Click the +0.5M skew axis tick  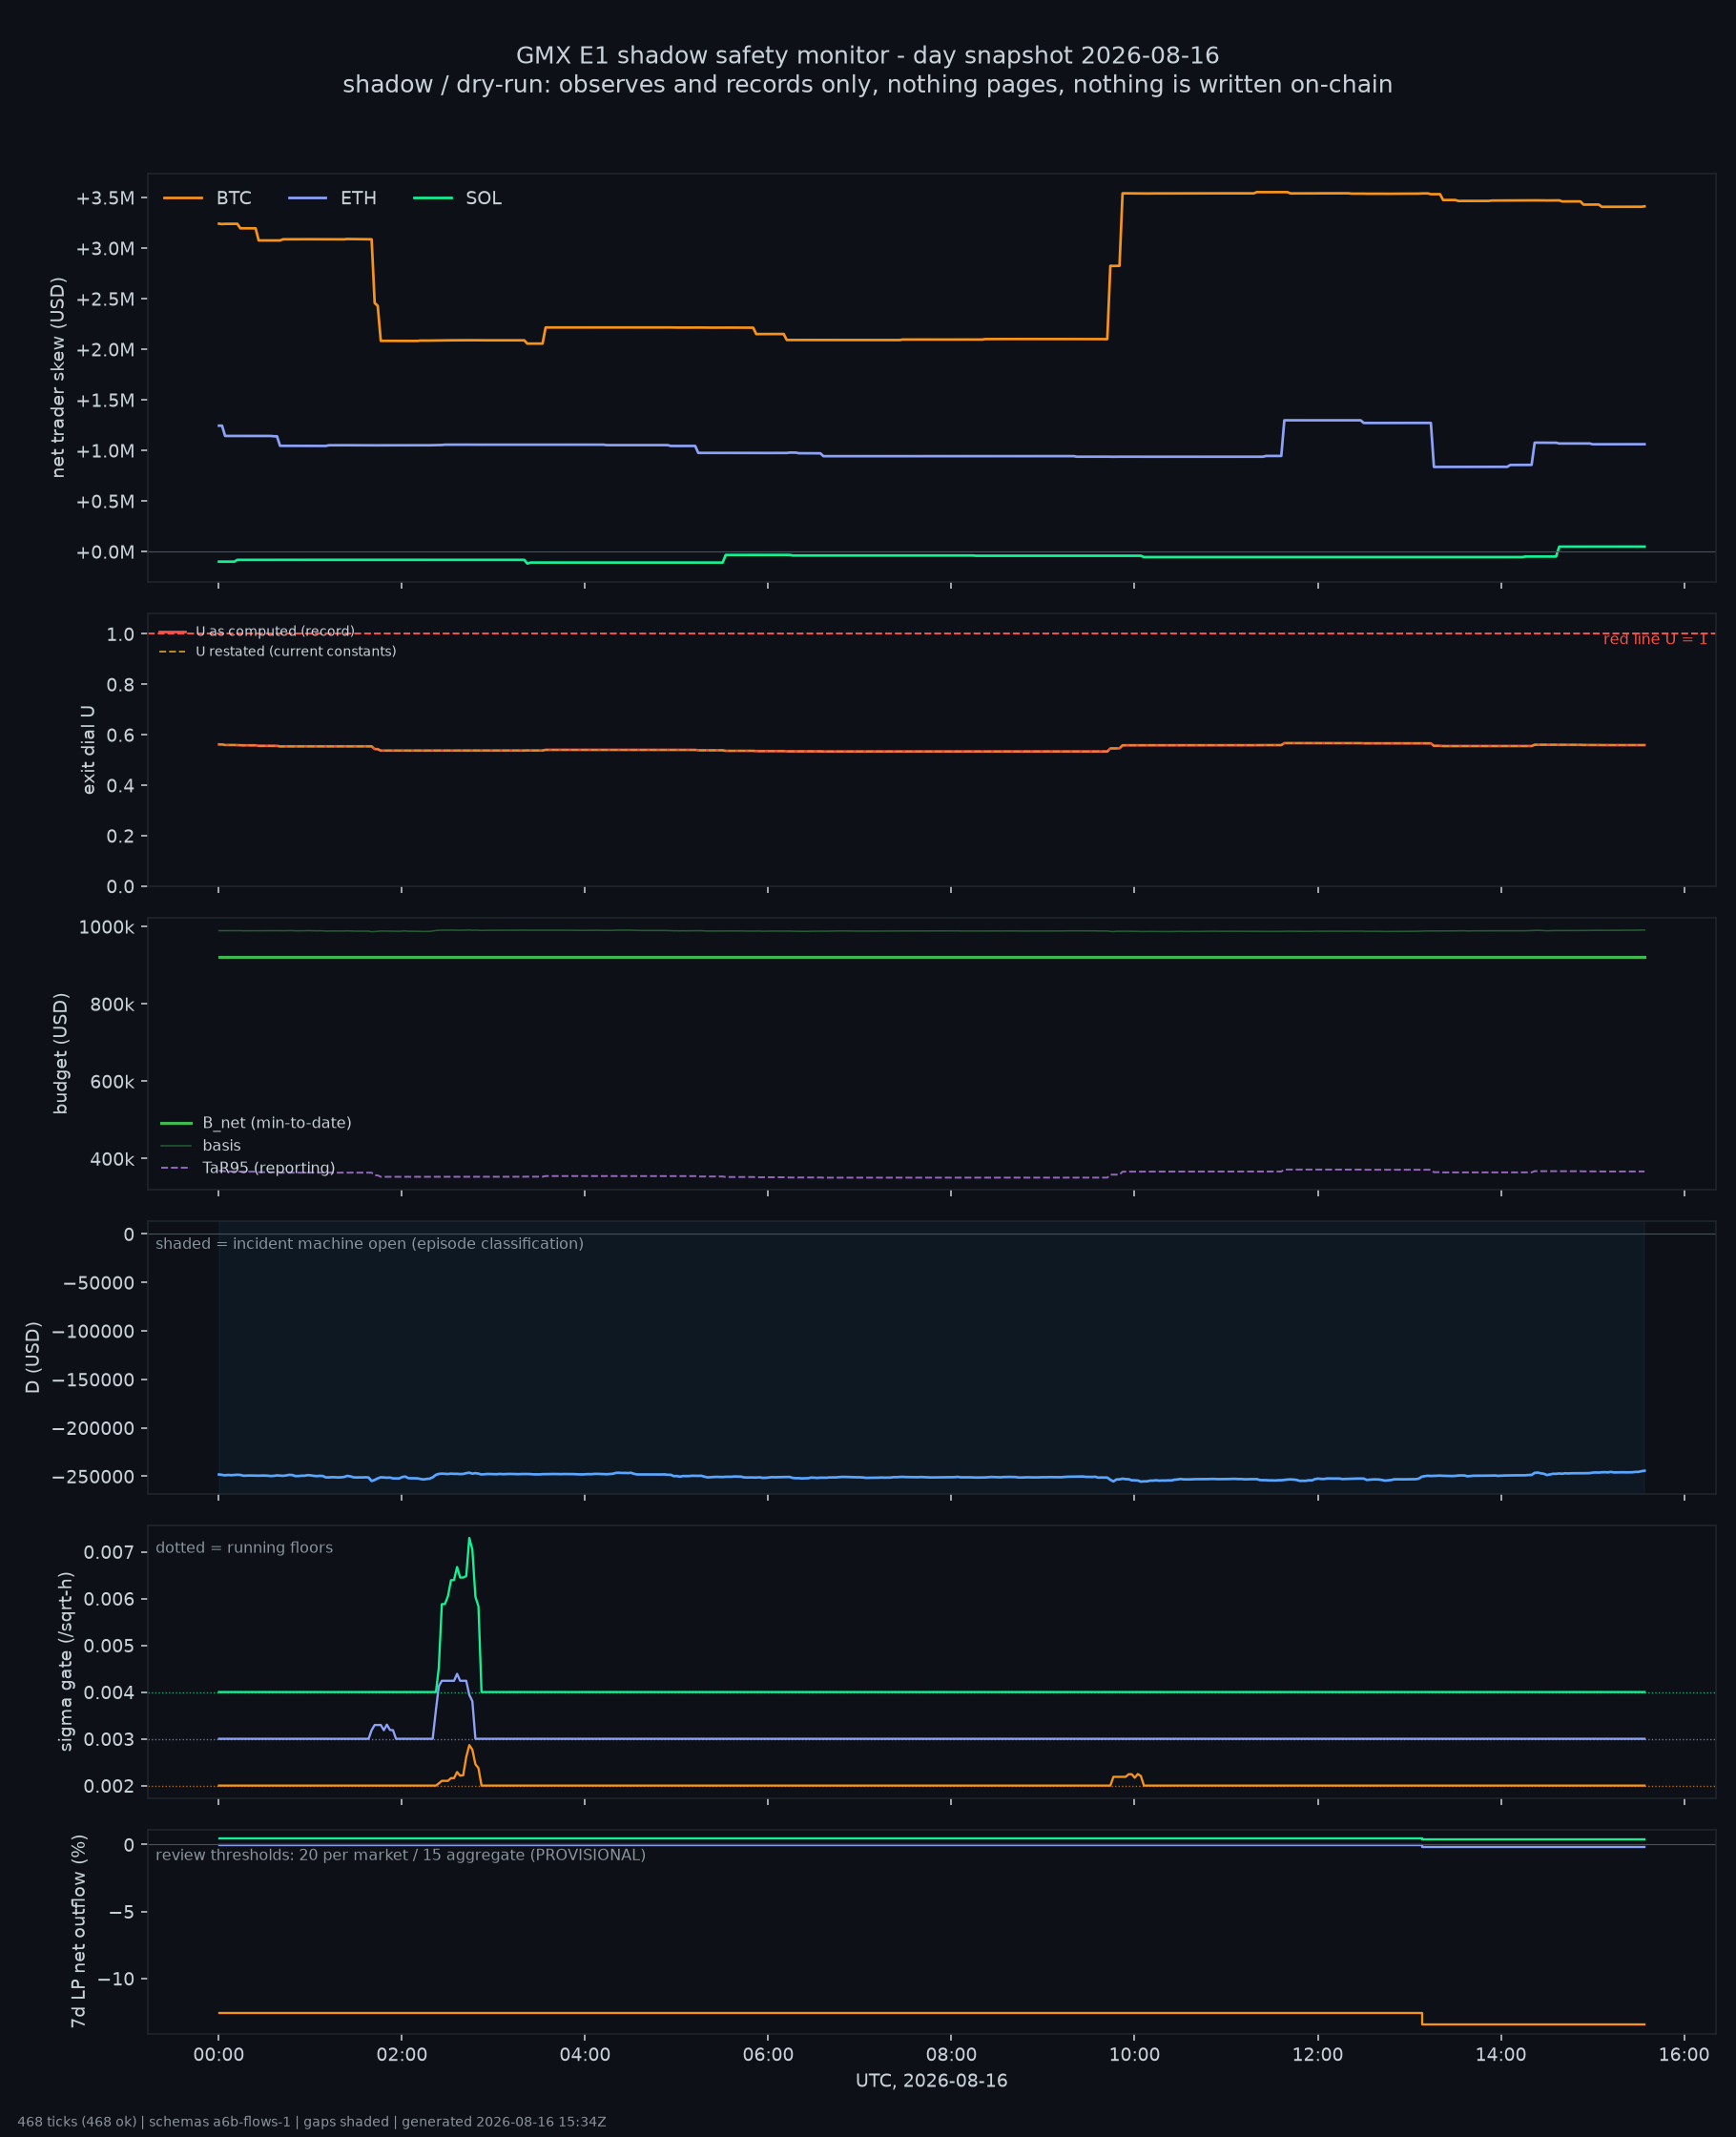tap(105, 502)
